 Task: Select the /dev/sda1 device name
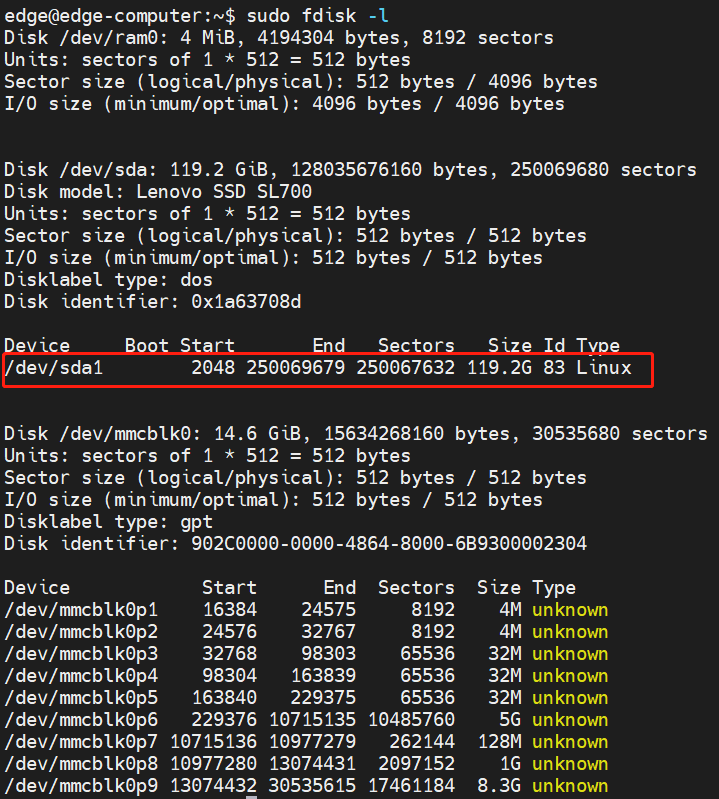[x=54, y=368]
